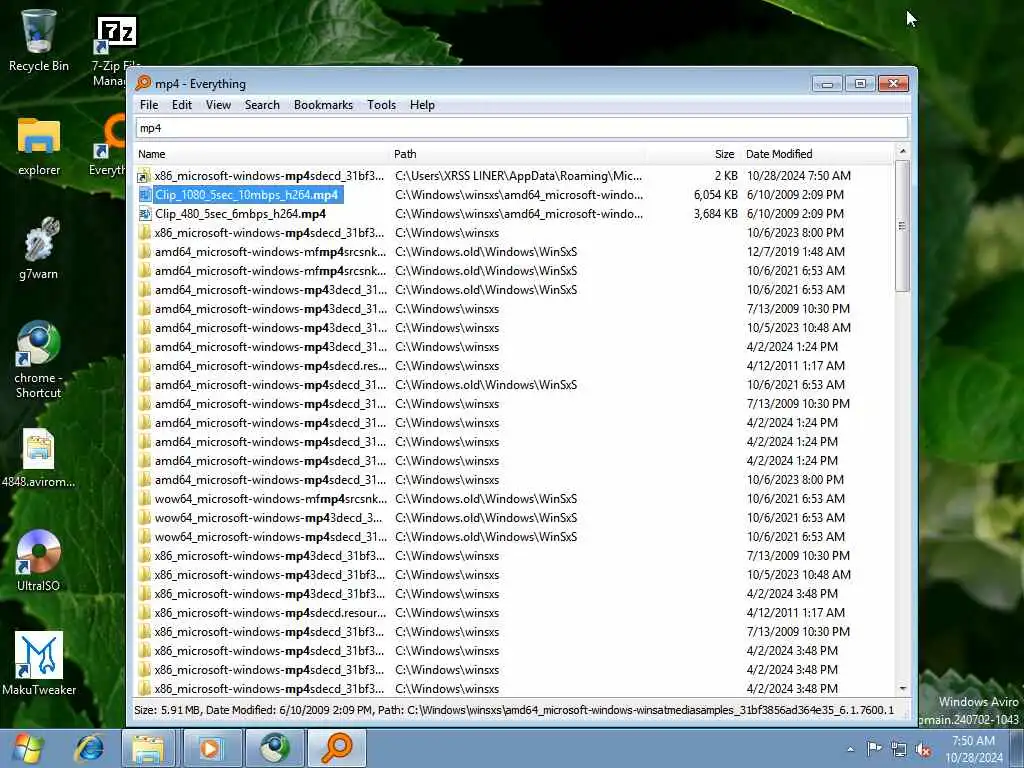Screen dimensions: 1024x768
Task: Click the results scrollbar up arrow
Action: [902, 152]
